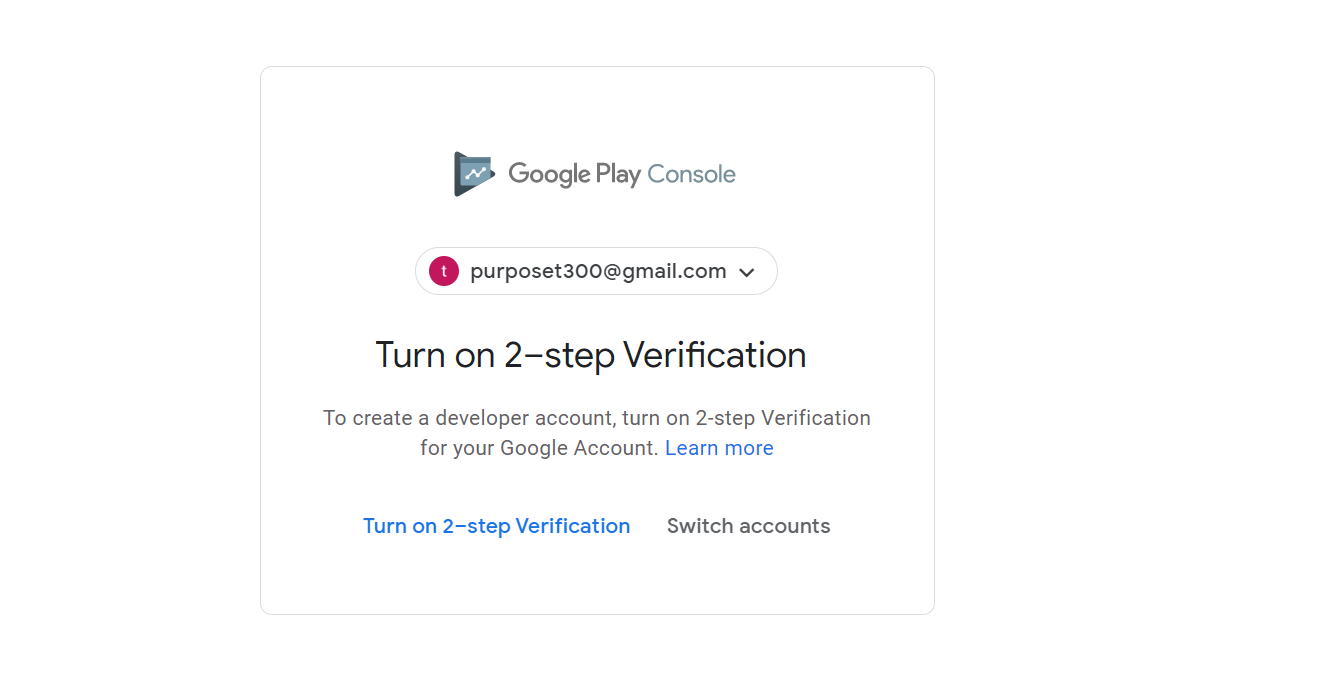This screenshot has width=1325, height=686.
Task: Start enabling 2-step Verification via blue link
Action: click(497, 526)
